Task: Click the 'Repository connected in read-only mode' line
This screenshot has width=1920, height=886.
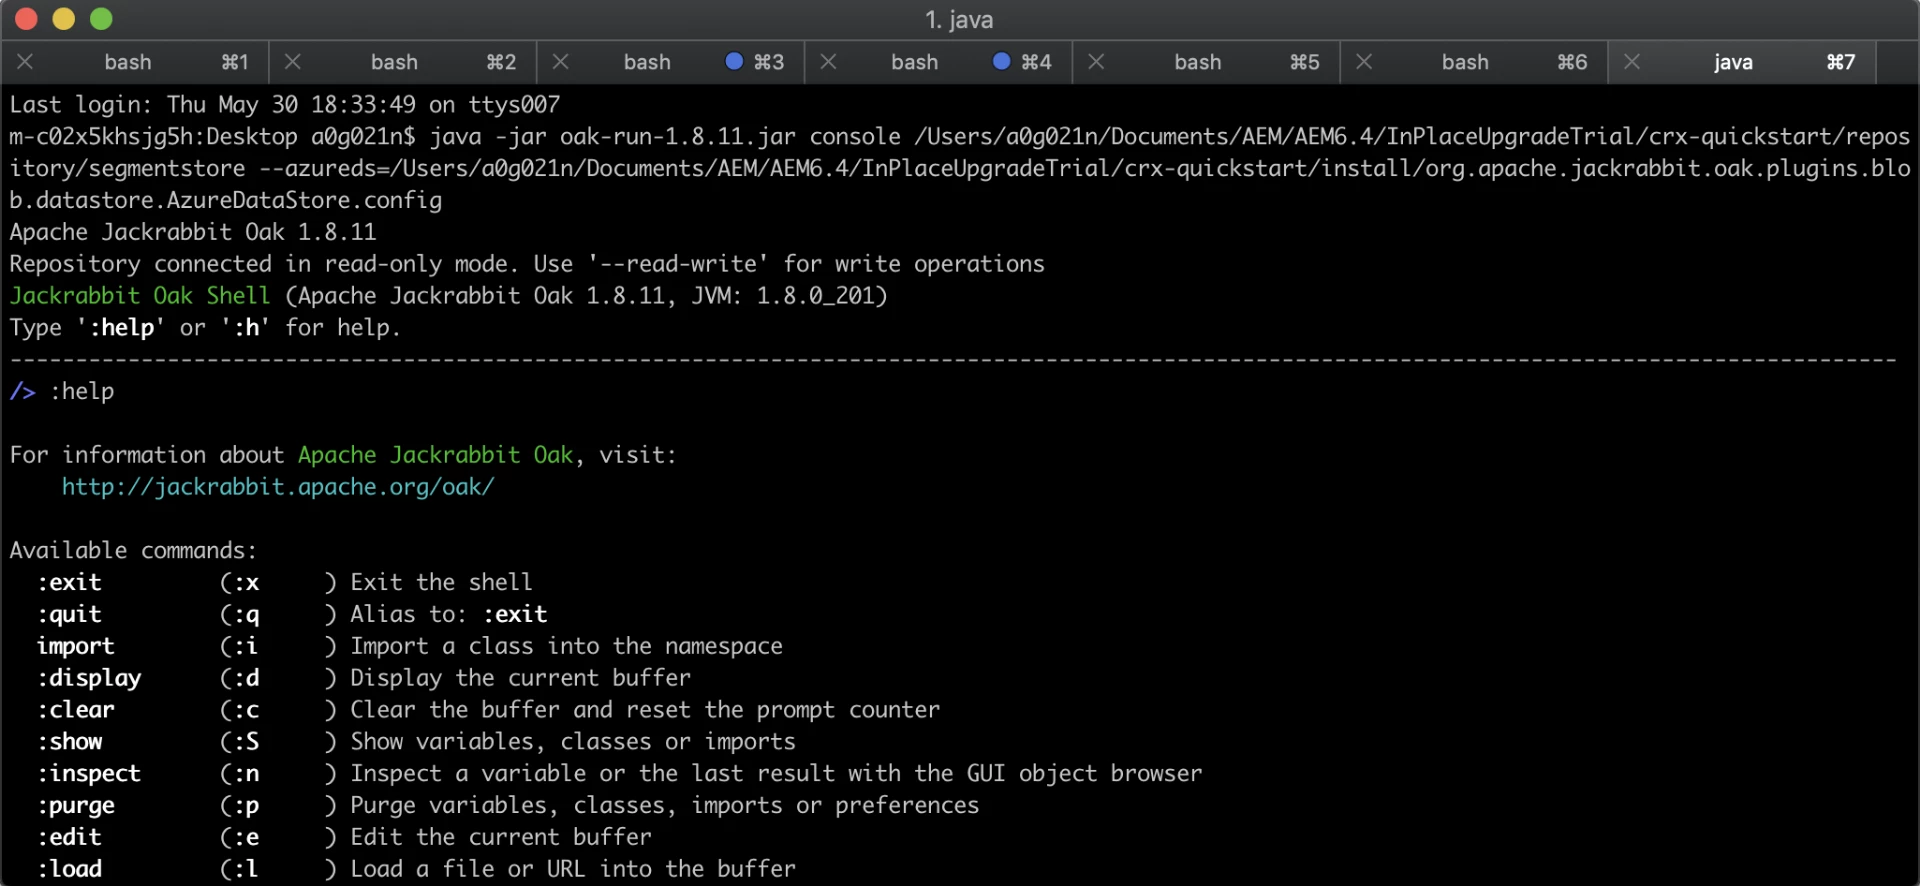Action: tap(527, 264)
